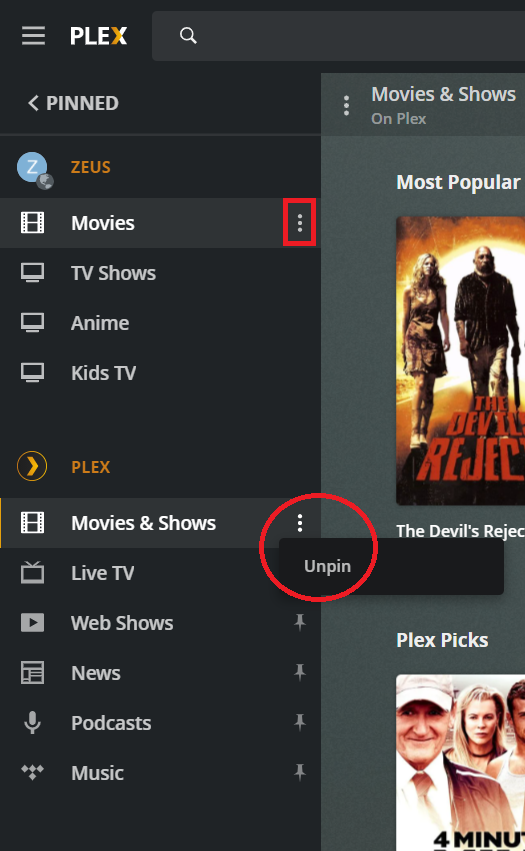The image size is (525, 851).
Task: Toggle the pin for Web Shows
Action: click(x=300, y=623)
